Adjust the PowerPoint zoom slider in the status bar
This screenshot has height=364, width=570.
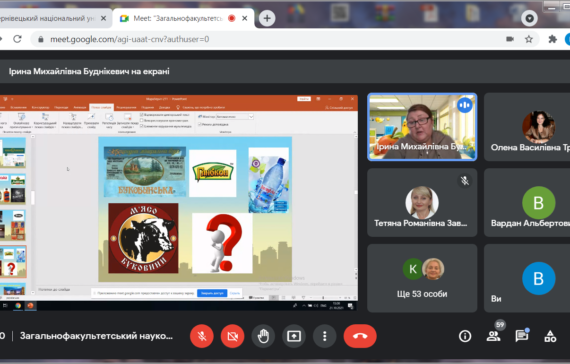tap(323, 297)
